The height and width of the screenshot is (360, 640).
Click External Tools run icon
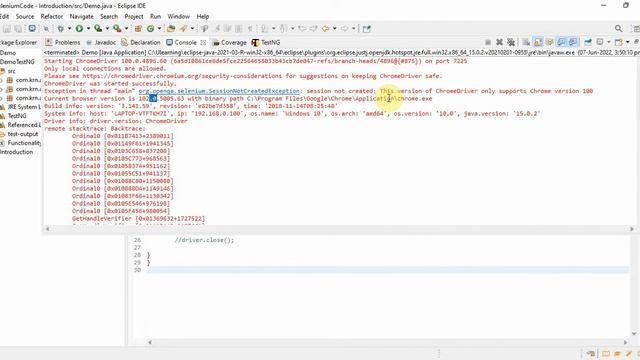click(x=117, y=29)
